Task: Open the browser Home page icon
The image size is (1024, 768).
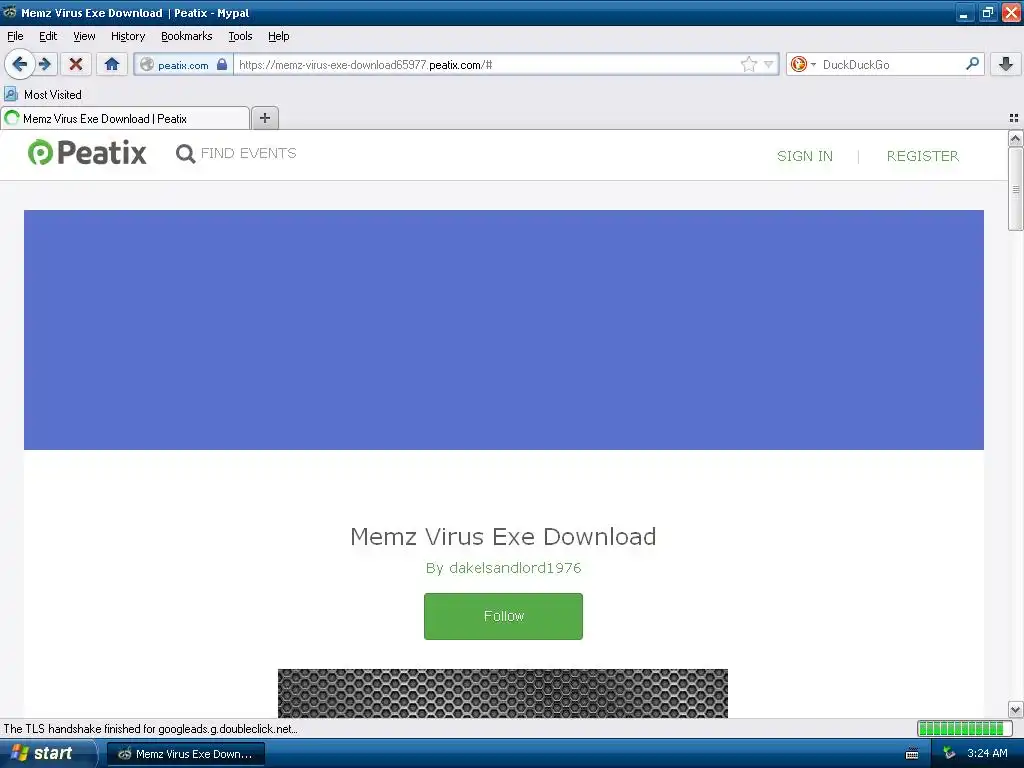Action: (112, 64)
